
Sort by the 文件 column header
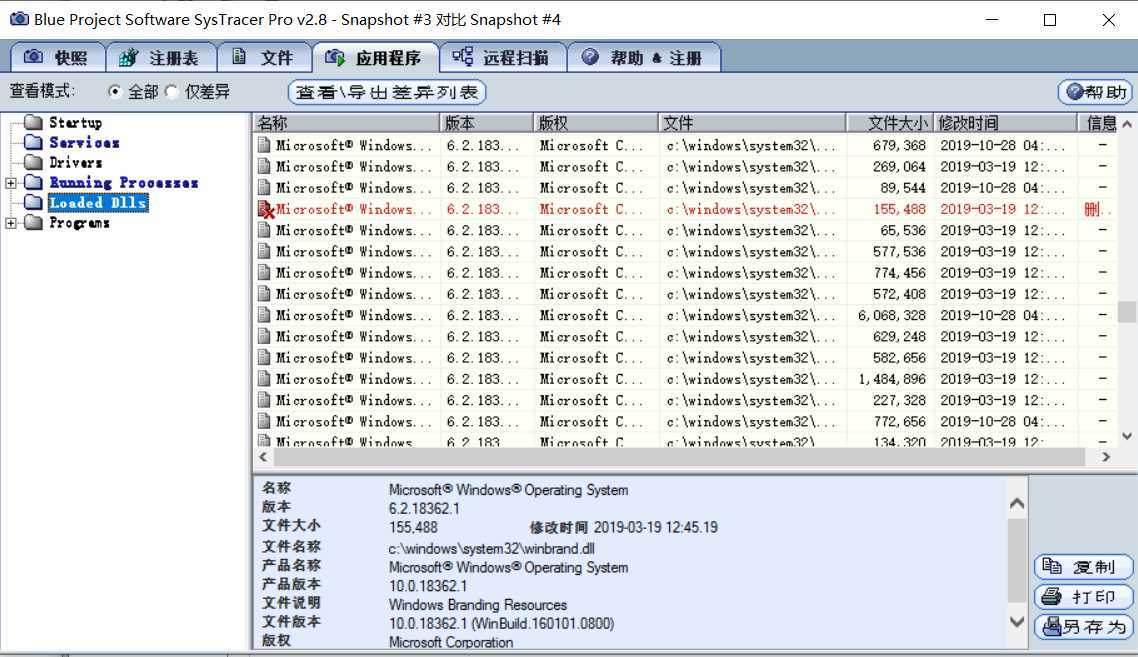[x=752, y=123]
